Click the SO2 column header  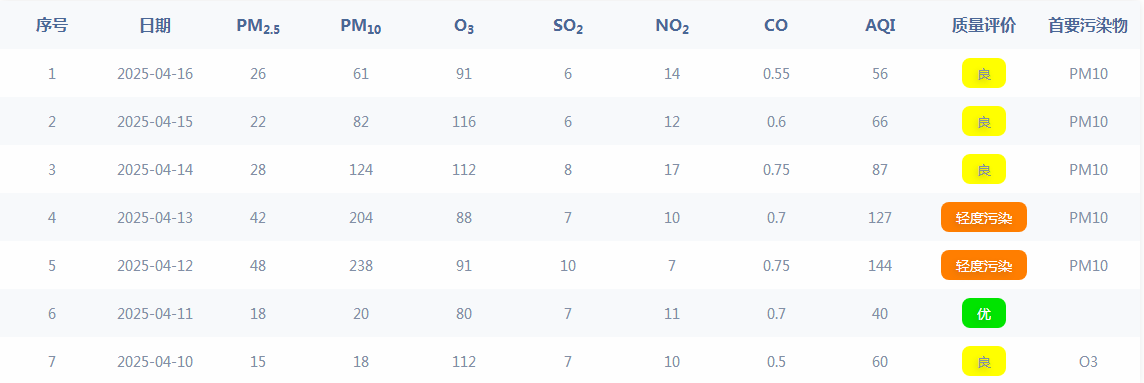click(x=568, y=27)
